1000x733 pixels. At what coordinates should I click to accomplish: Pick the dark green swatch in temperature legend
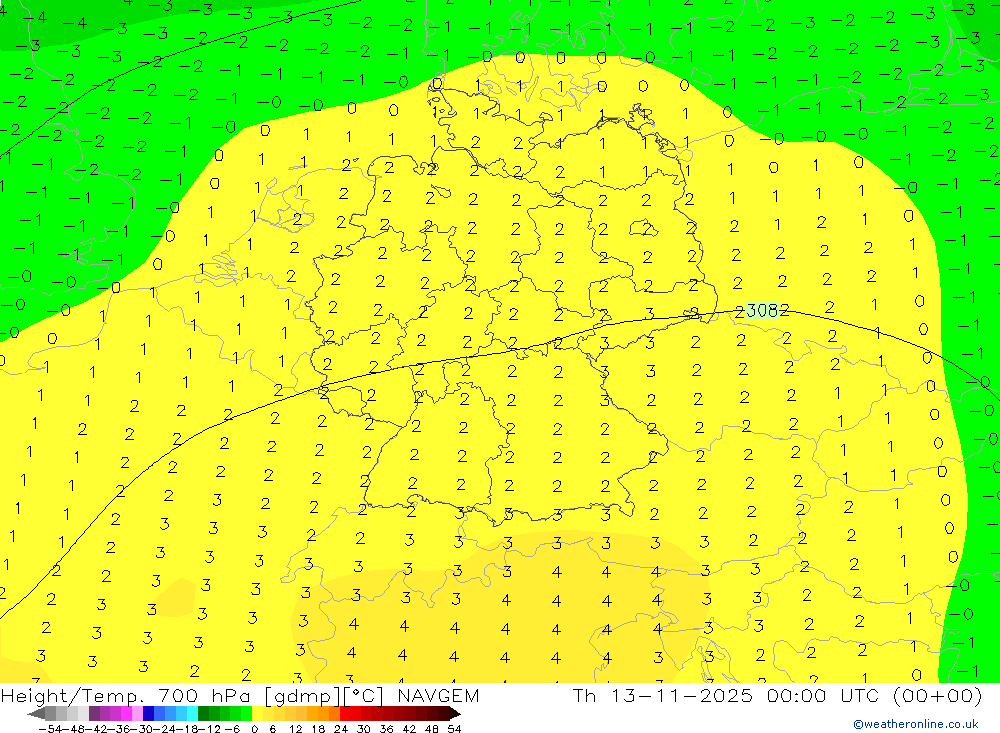203,713
